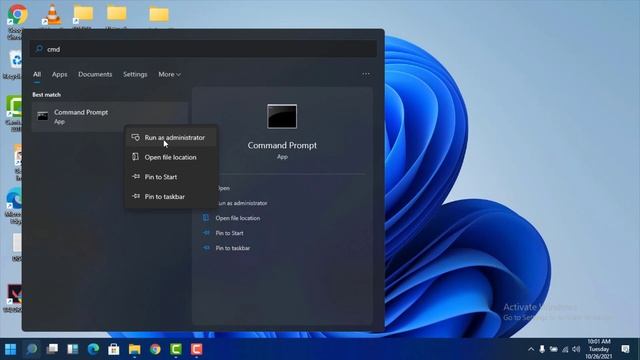Open the notification center icon

click(x=626, y=349)
